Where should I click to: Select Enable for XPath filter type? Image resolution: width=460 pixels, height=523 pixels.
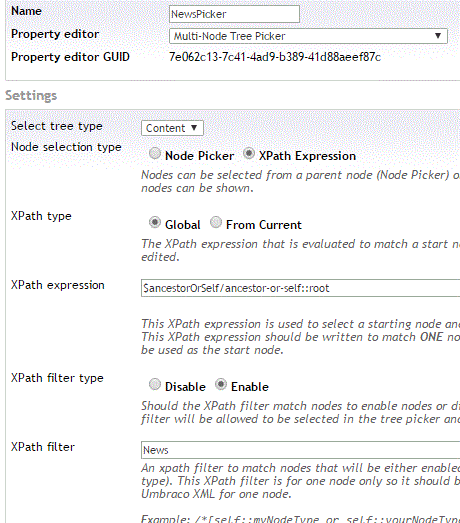coord(221,384)
